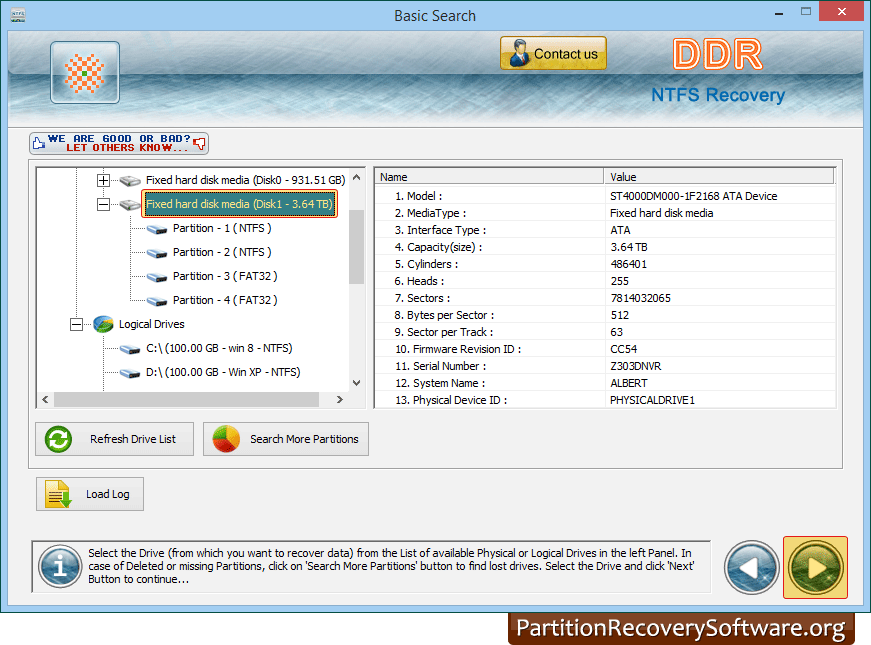Open the Contact us button
This screenshot has height=645, width=871.
click(x=553, y=53)
